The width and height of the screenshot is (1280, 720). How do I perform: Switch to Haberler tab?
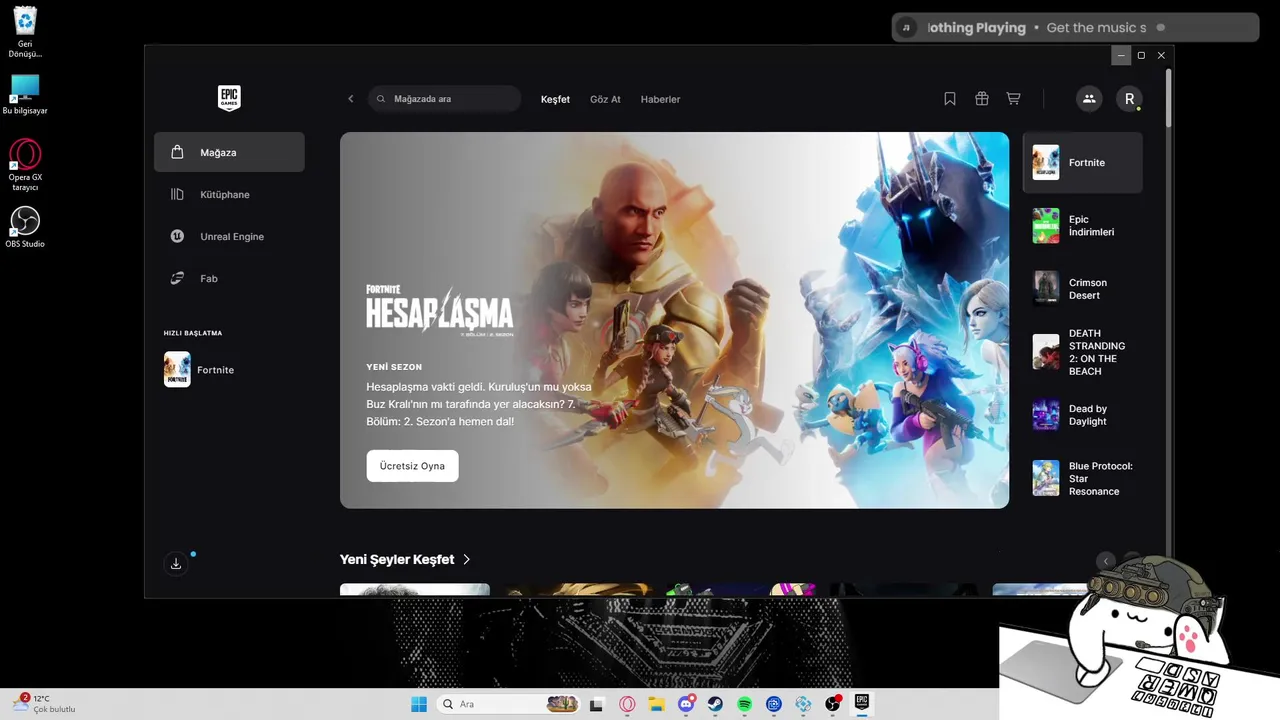pyautogui.click(x=660, y=99)
